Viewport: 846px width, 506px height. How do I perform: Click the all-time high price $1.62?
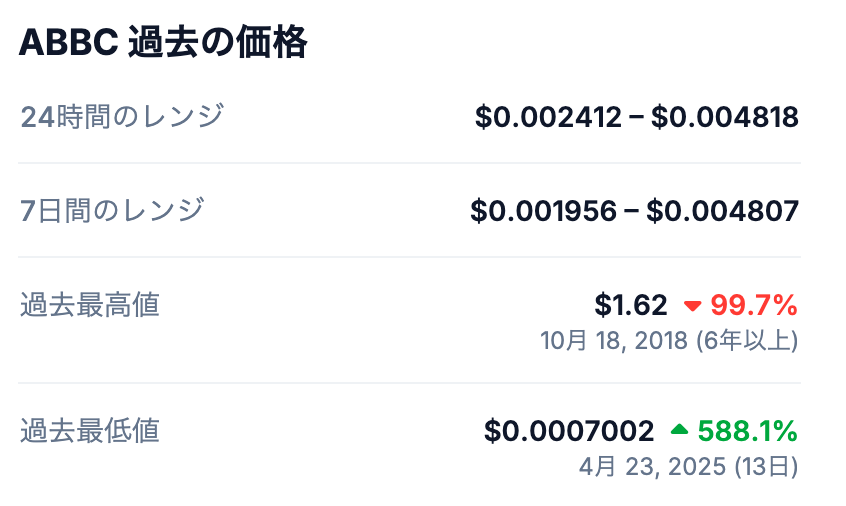point(630,304)
